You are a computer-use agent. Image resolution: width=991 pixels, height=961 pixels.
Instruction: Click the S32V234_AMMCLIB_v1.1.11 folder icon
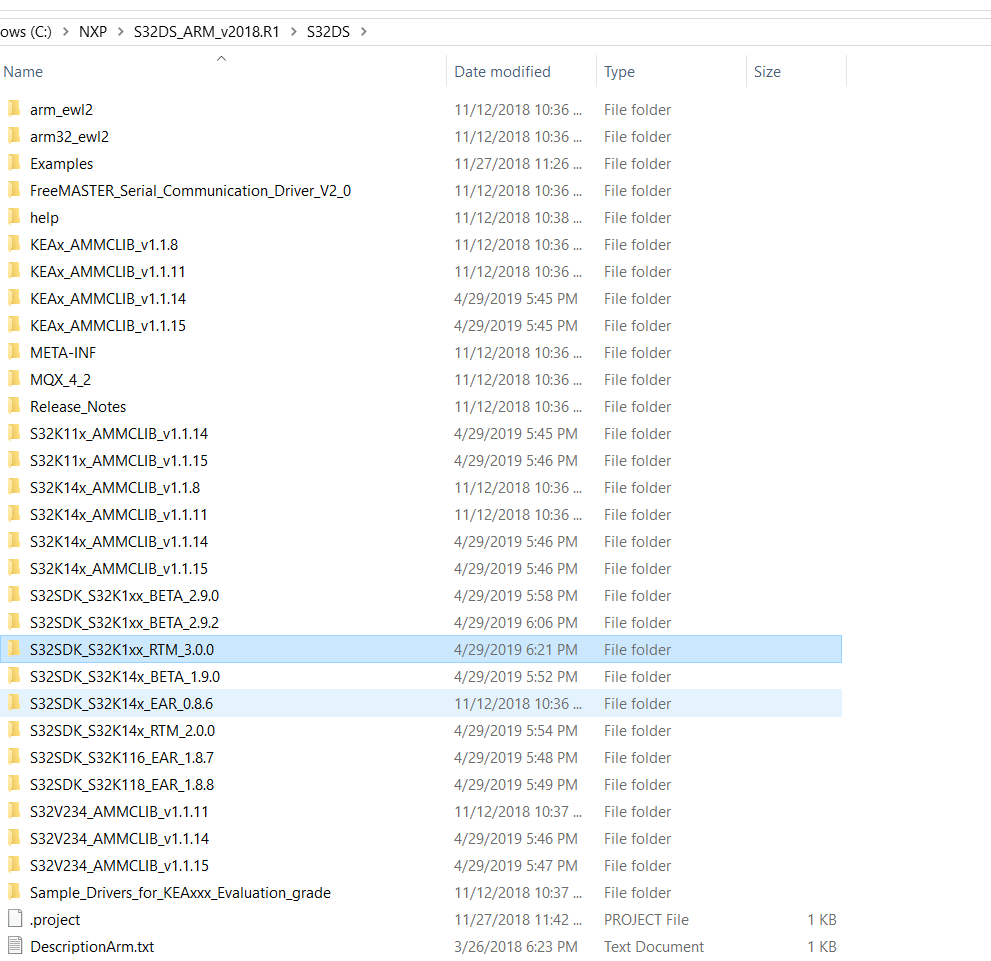[15, 811]
